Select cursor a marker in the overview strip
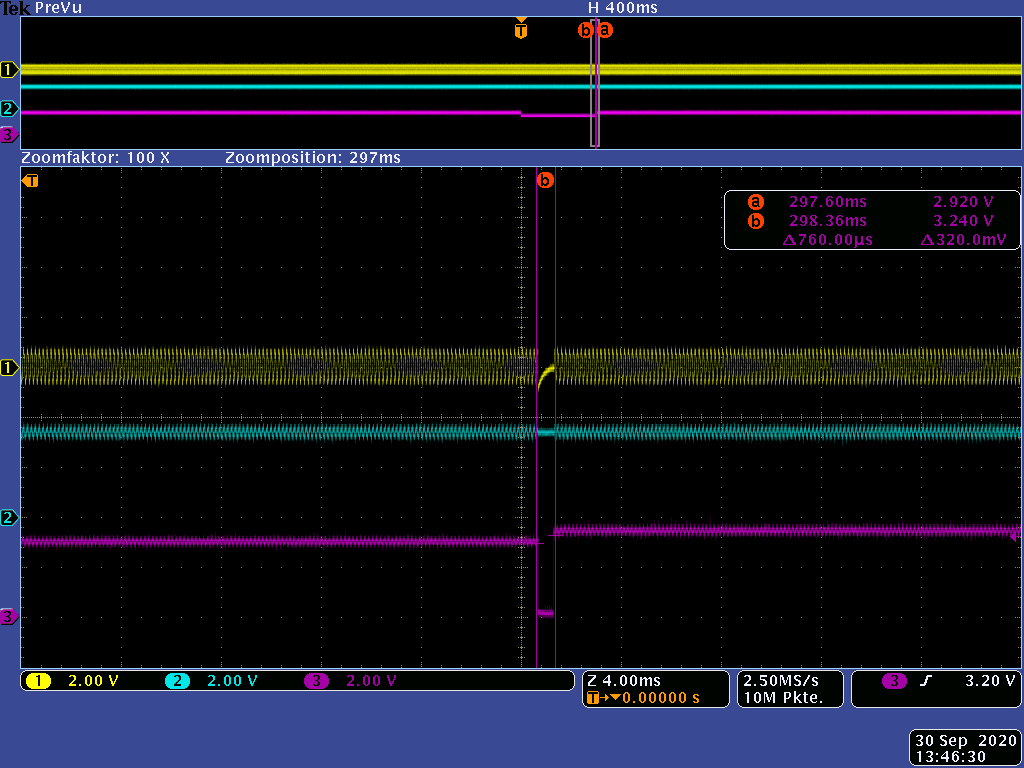The image size is (1024, 768). click(x=605, y=30)
